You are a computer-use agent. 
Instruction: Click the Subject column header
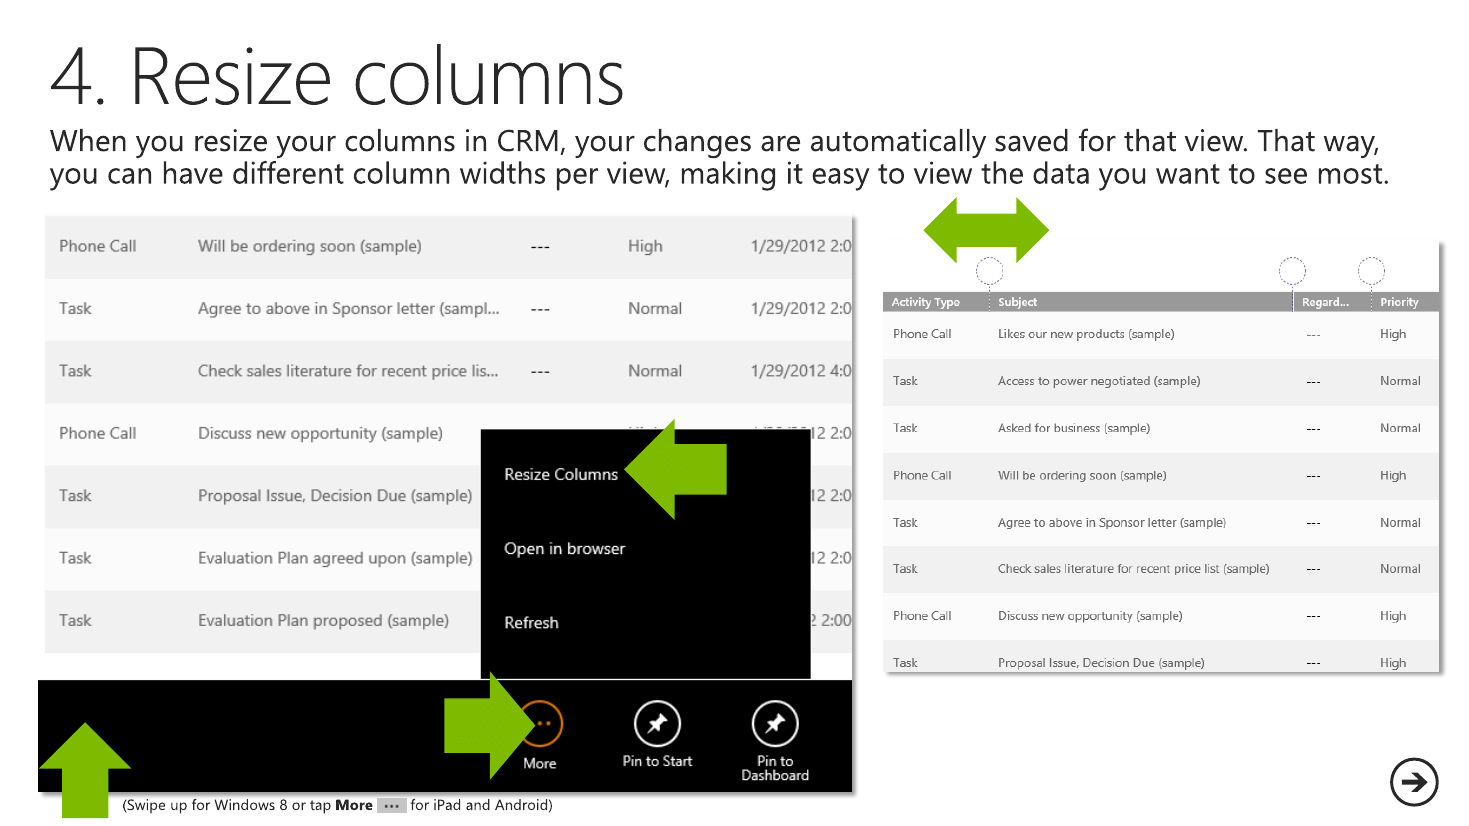(x=1018, y=302)
